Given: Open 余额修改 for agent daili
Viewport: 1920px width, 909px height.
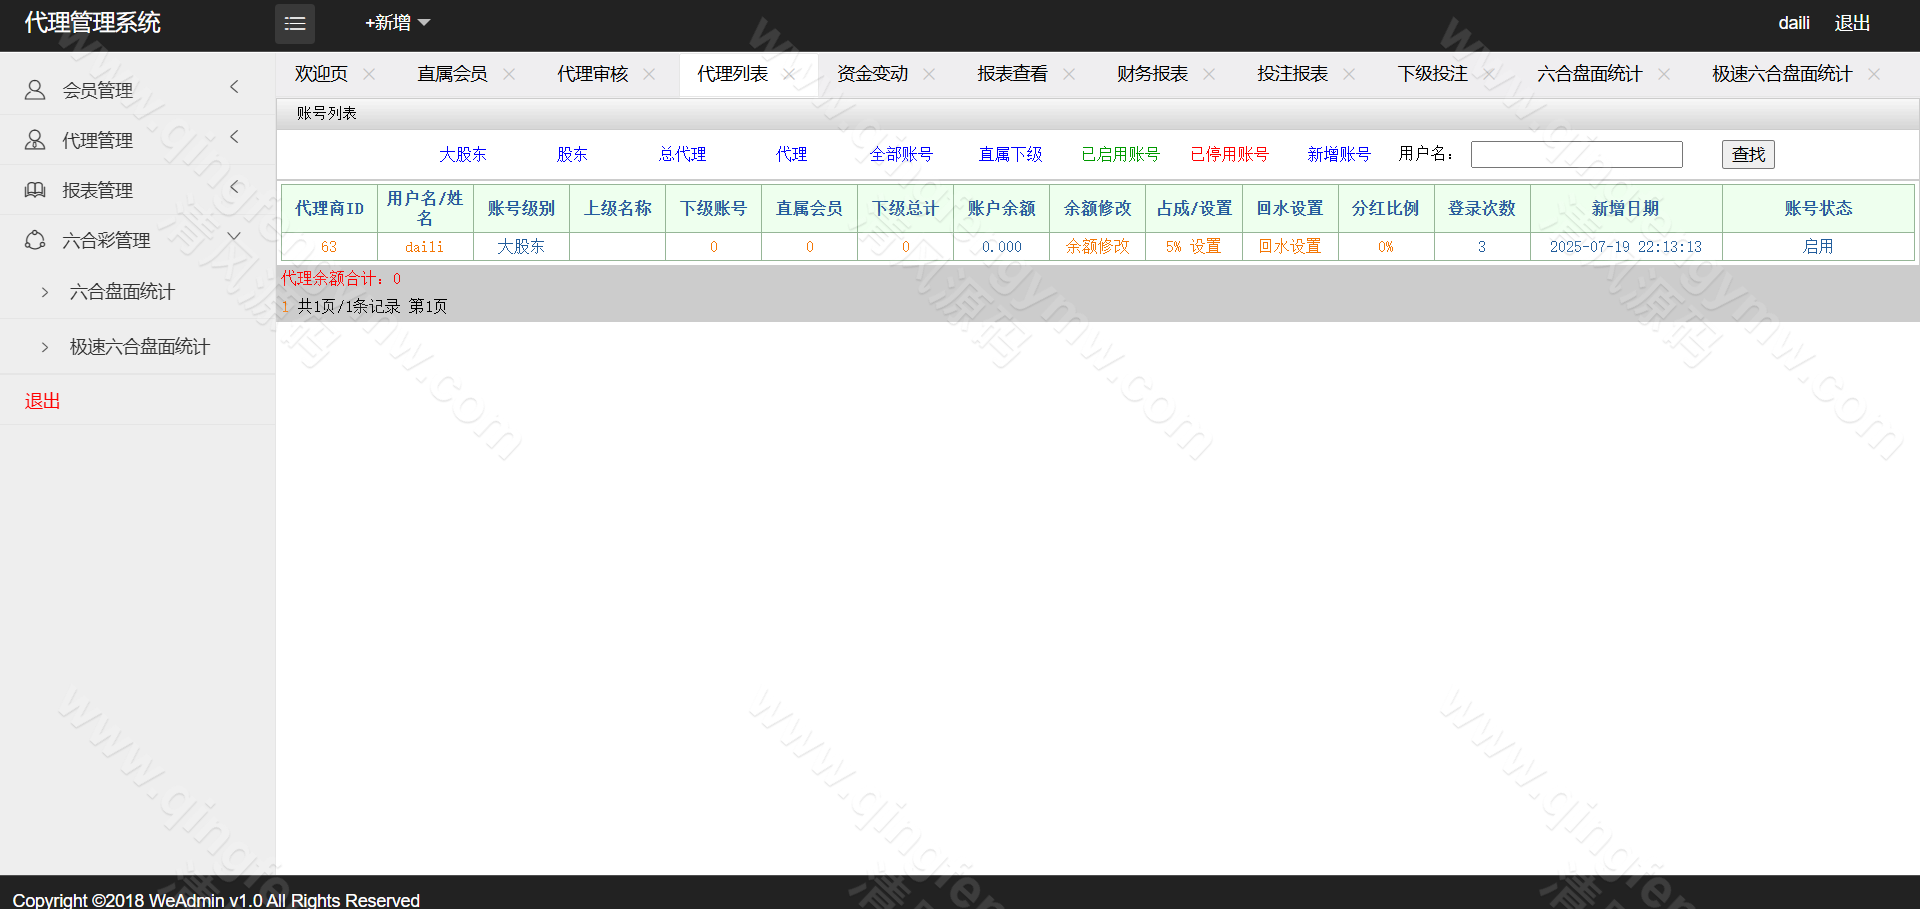Looking at the screenshot, I should (x=1097, y=246).
